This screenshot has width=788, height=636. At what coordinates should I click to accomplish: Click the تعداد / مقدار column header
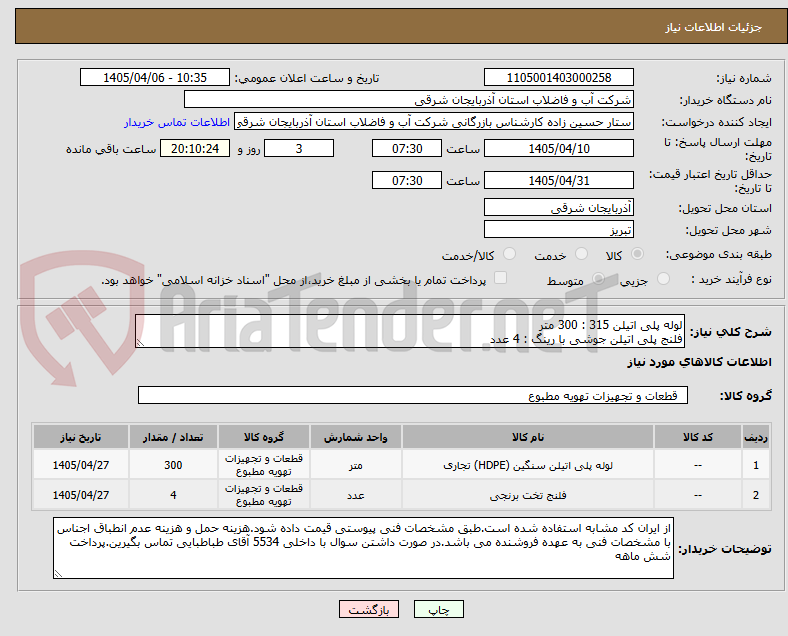[173, 437]
